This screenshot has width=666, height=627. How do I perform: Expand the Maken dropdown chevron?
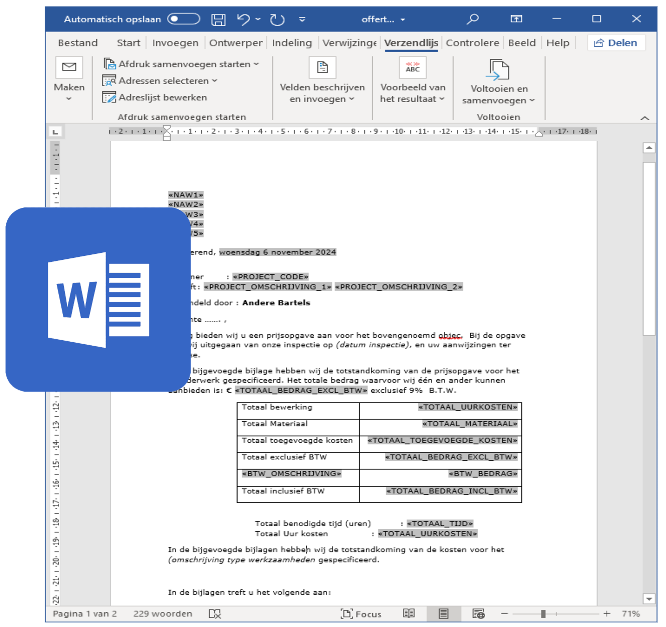69,99
